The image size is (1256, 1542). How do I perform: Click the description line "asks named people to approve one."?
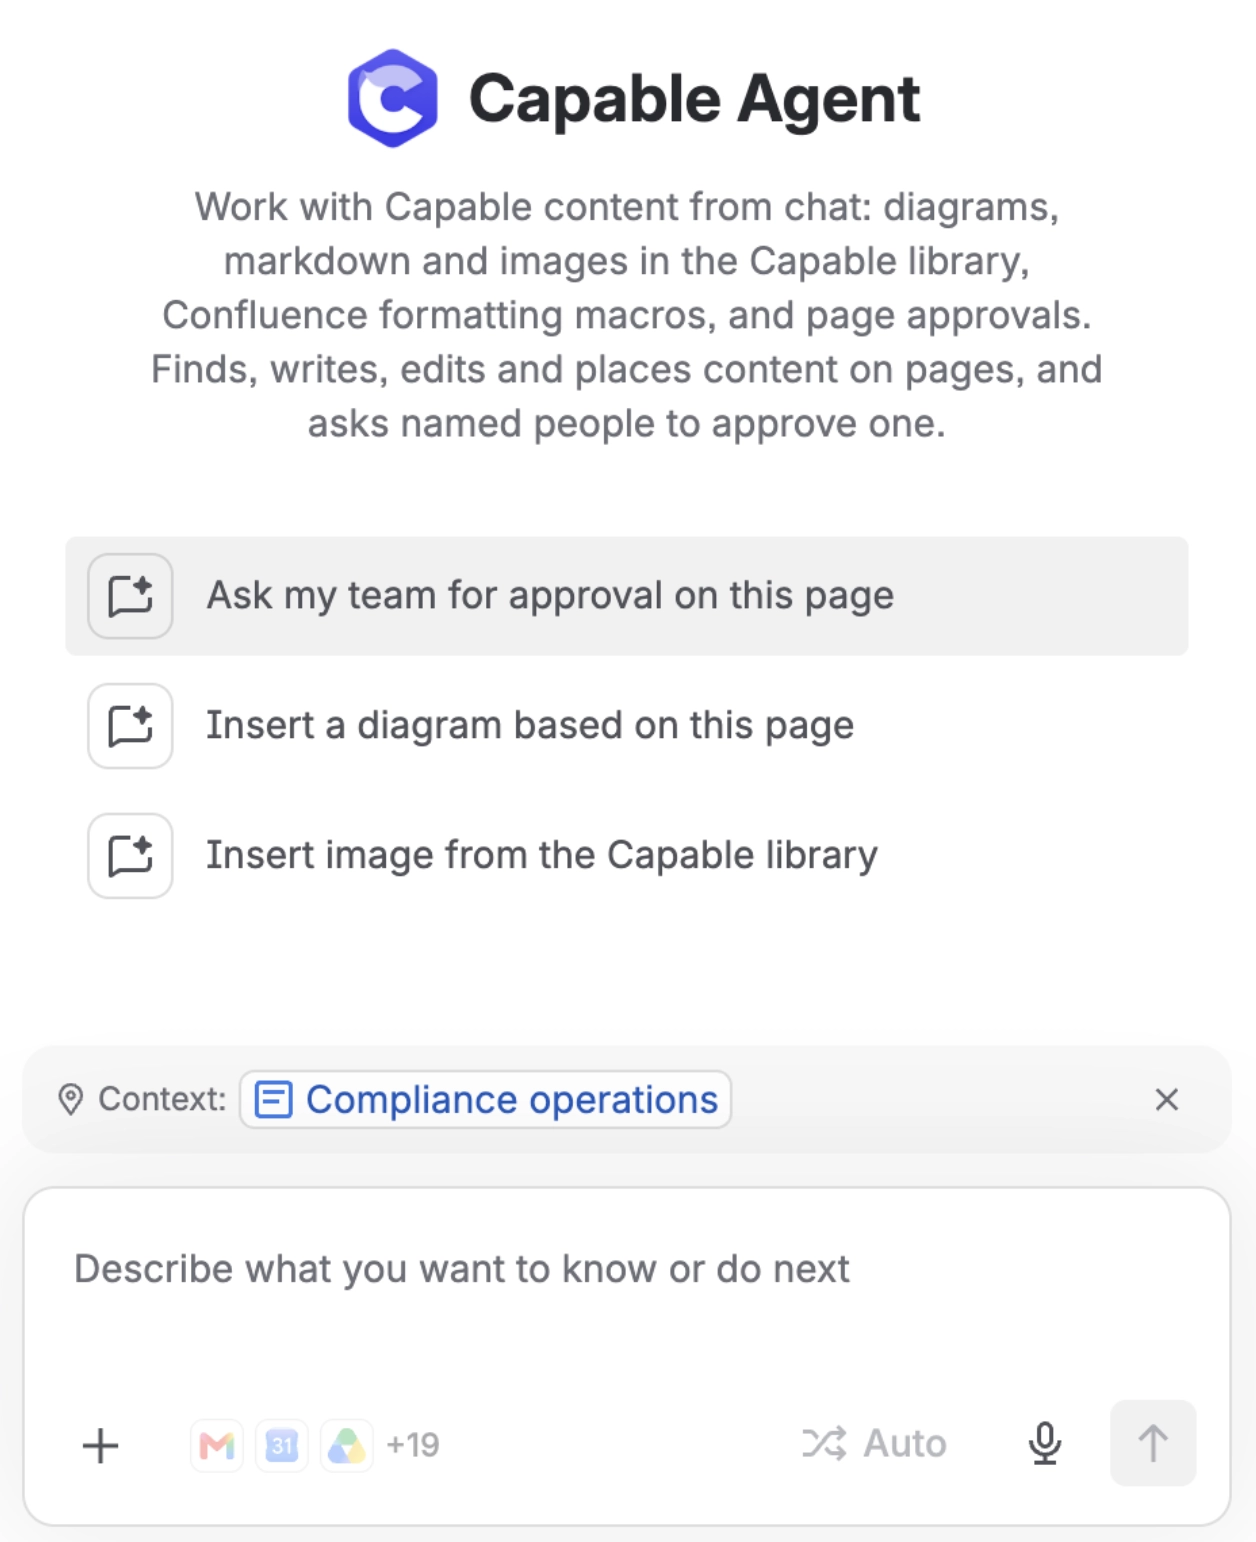[x=627, y=424]
